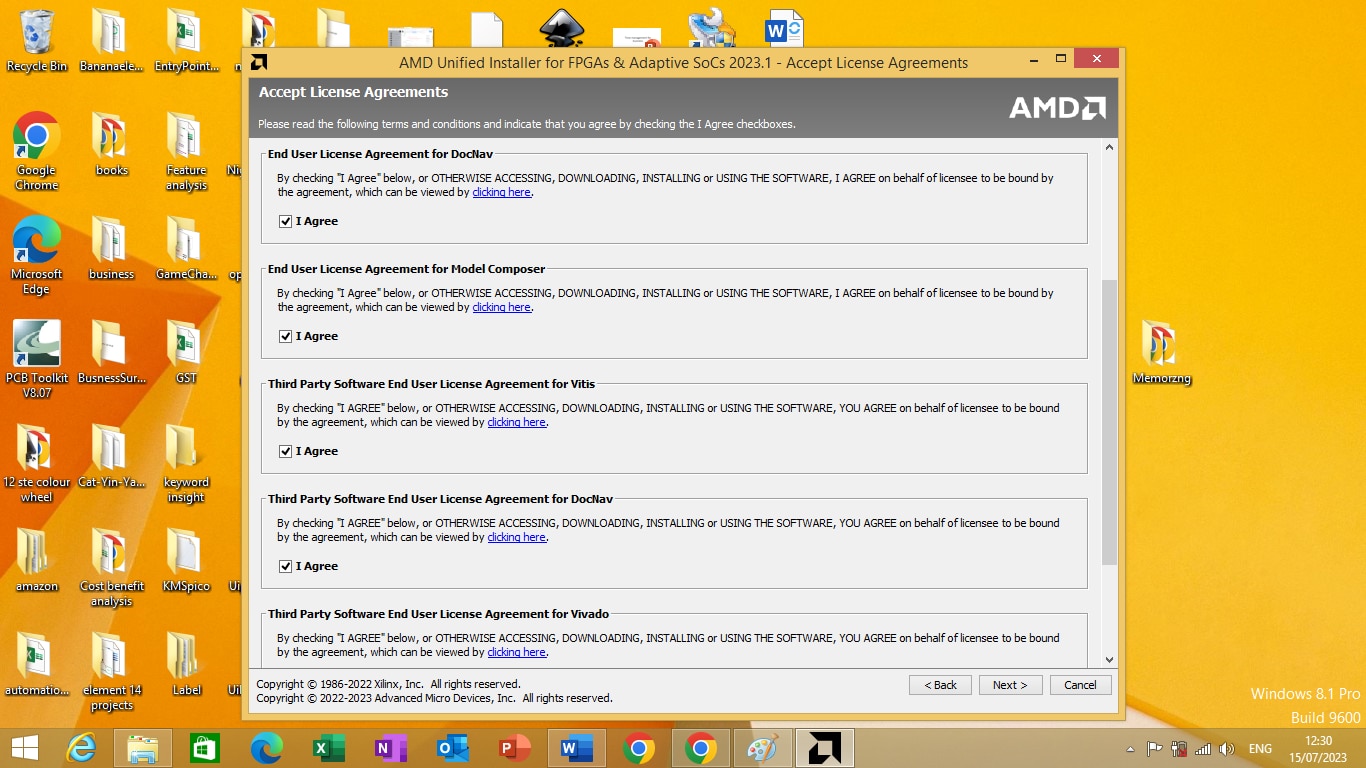Screen dimensions: 1366x768
Task: Open clicking here link for Third Party Vitis
Action: 517,422
